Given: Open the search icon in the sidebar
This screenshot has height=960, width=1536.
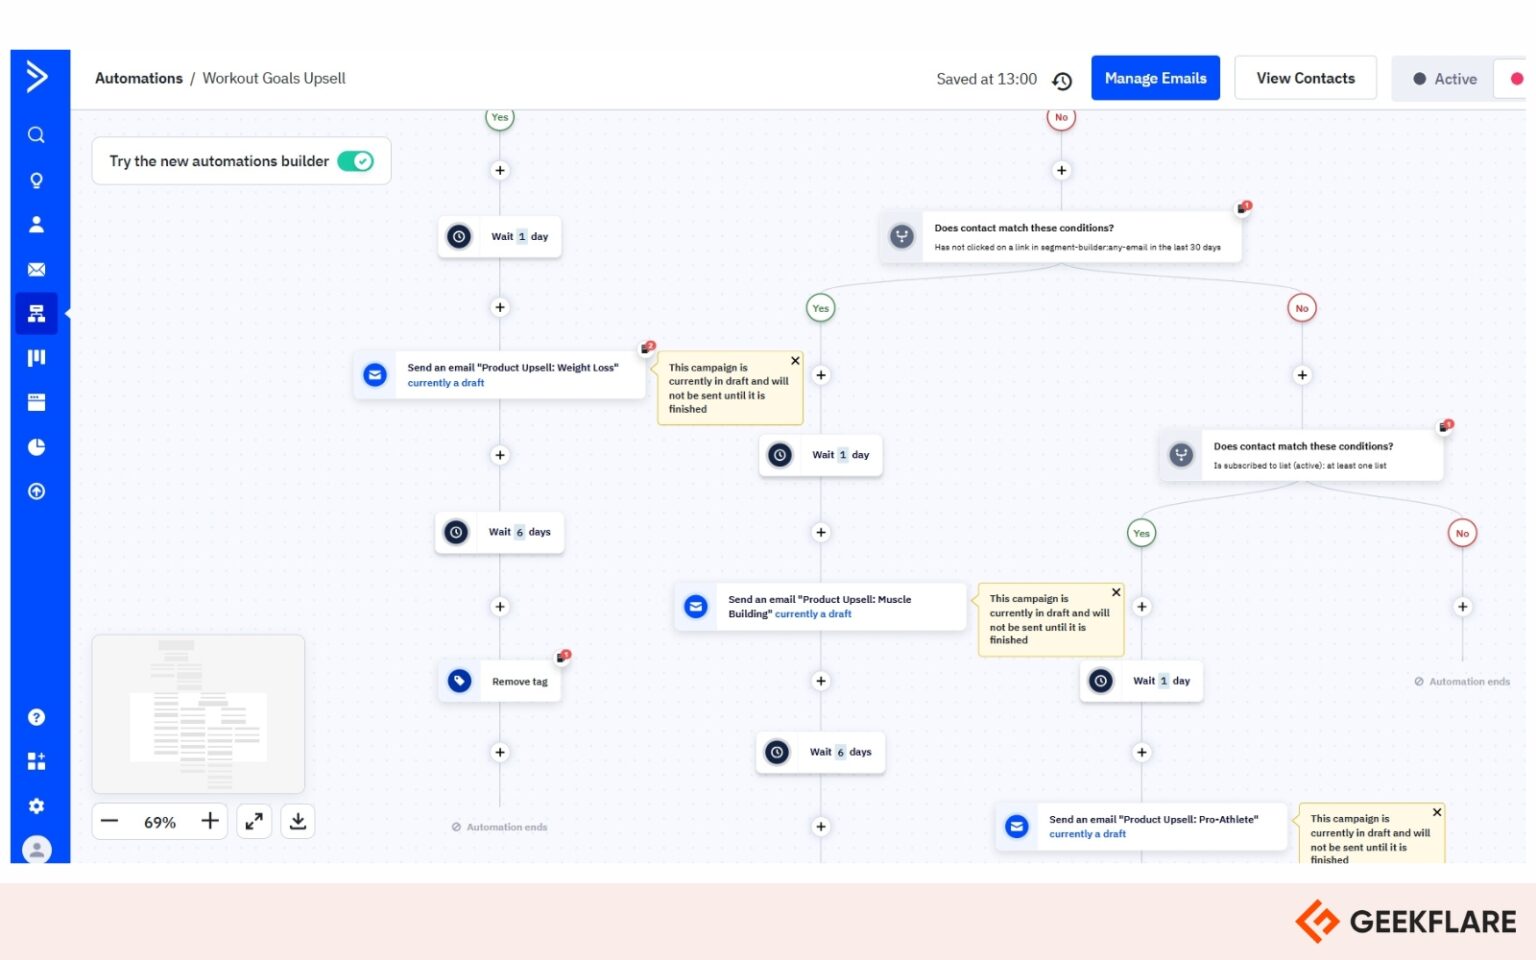Looking at the screenshot, I should click(x=36, y=135).
